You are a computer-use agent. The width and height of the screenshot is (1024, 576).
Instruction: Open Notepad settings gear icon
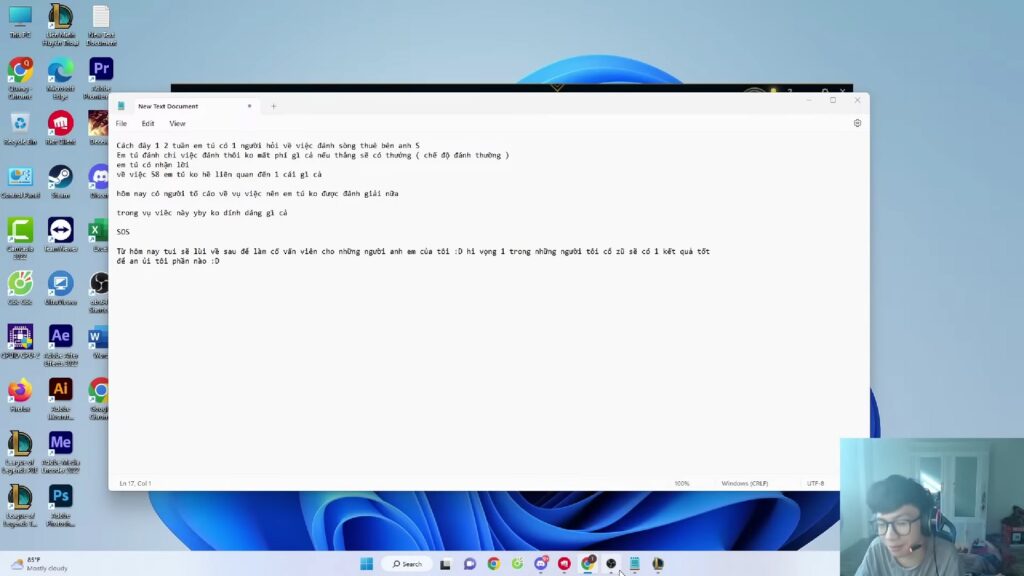tap(857, 123)
